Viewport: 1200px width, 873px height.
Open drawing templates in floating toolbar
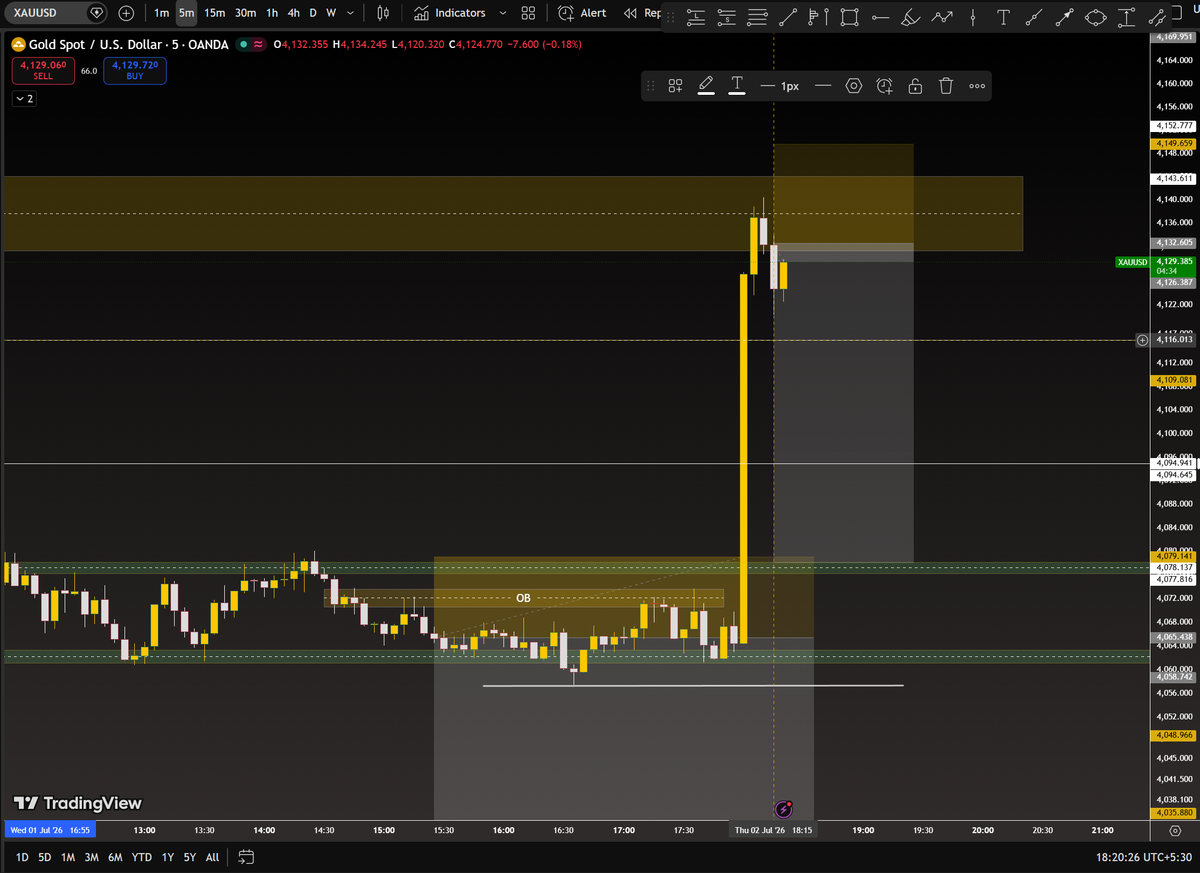point(675,86)
